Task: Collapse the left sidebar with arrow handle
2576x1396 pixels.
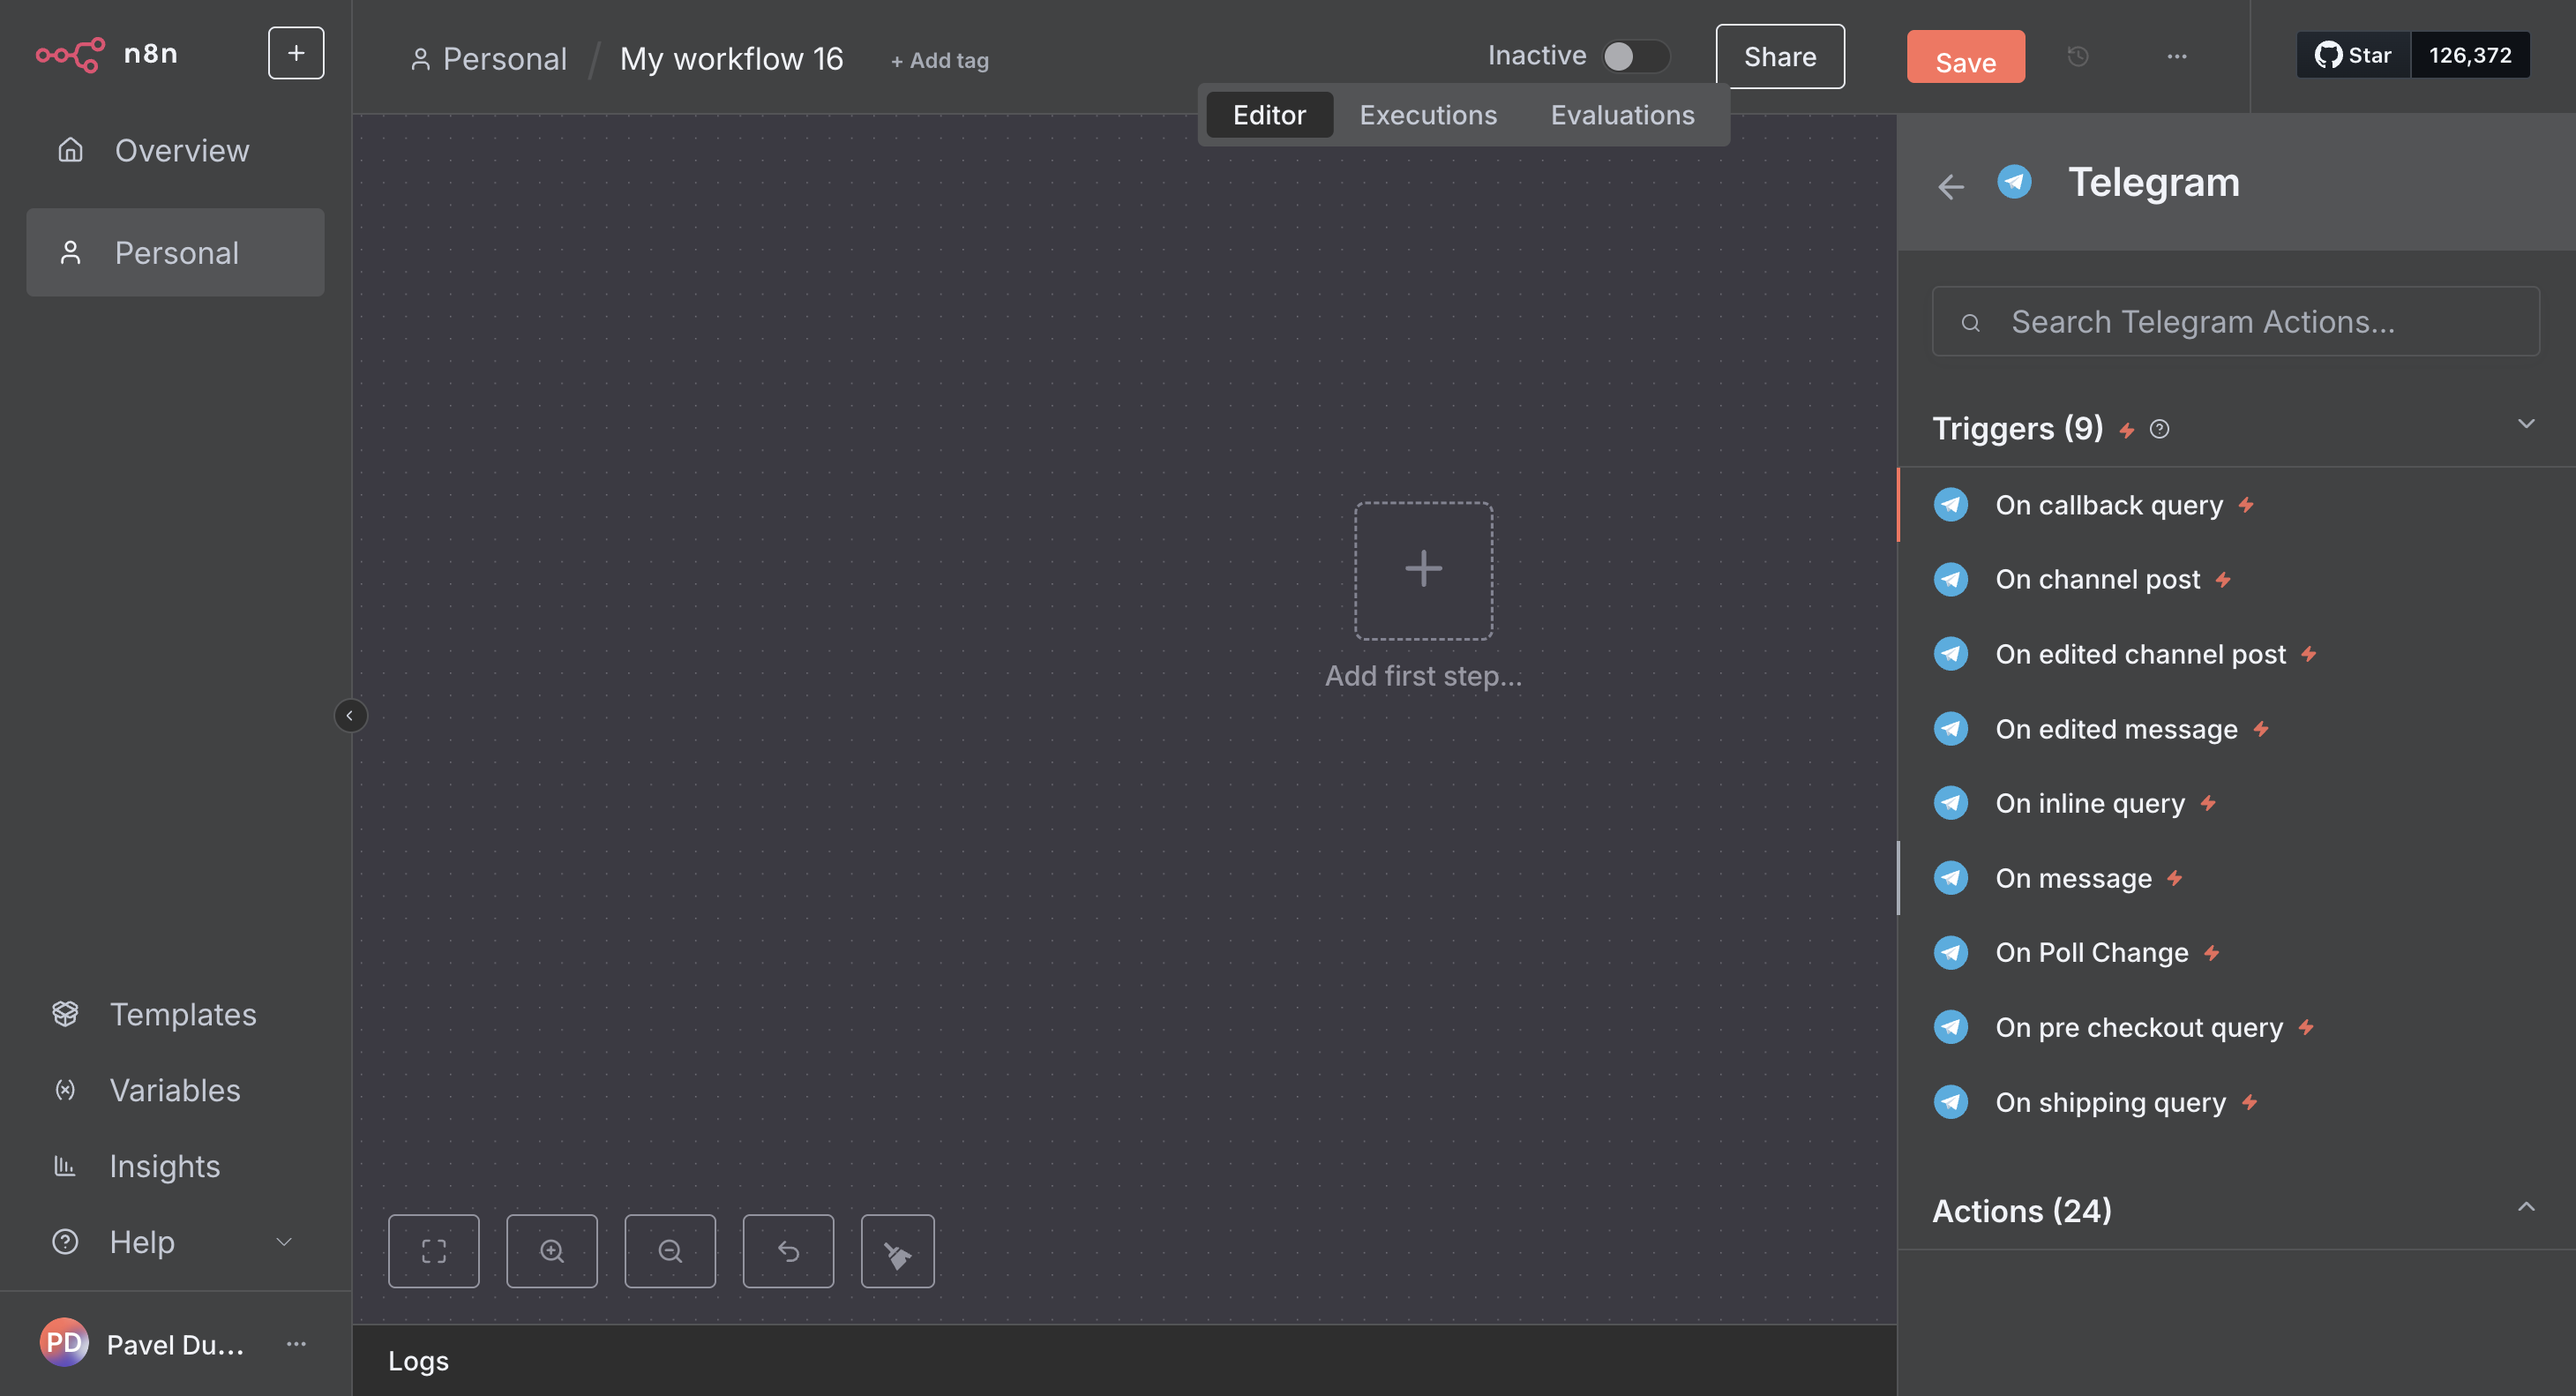Action: (x=349, y=715)
